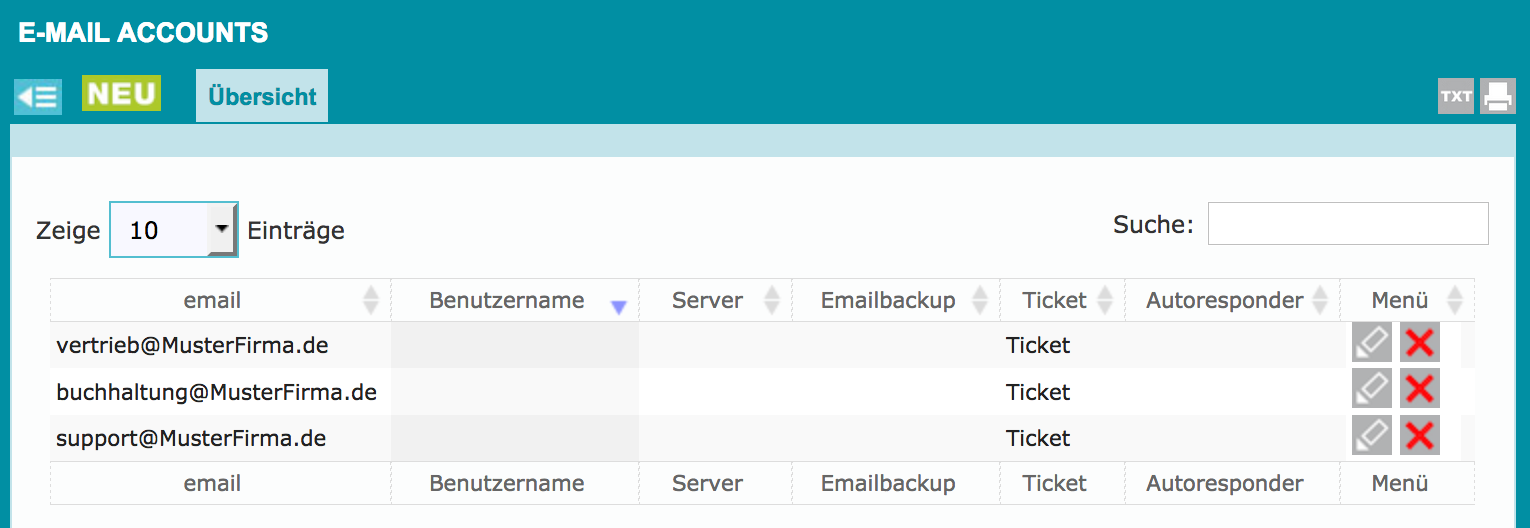
Task: Delete the vertrieb@MusterFirma.de account
Action: pos(1419,344)
